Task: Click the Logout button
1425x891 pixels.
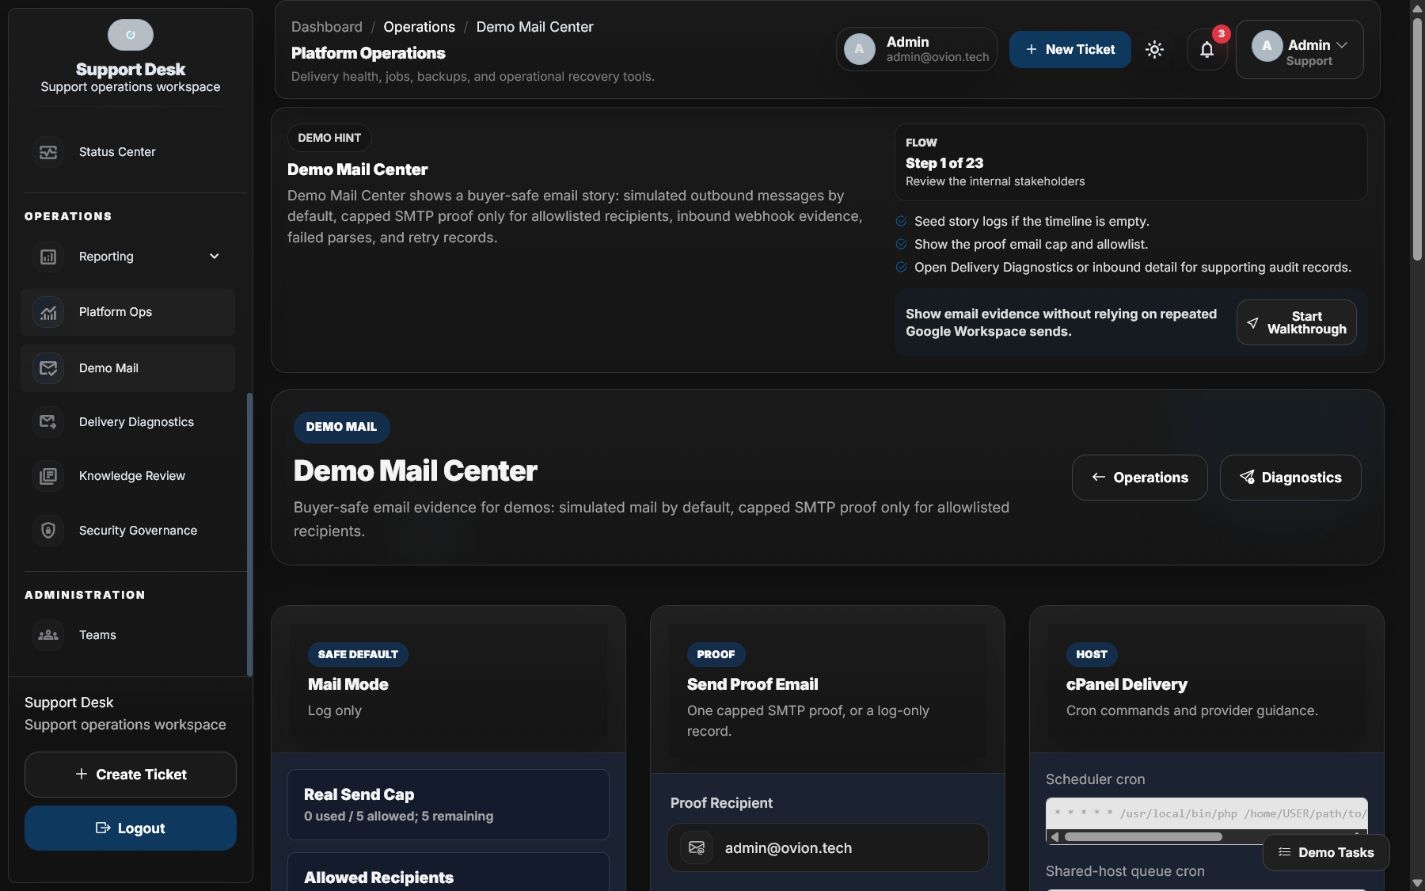Action: (131, 828)
